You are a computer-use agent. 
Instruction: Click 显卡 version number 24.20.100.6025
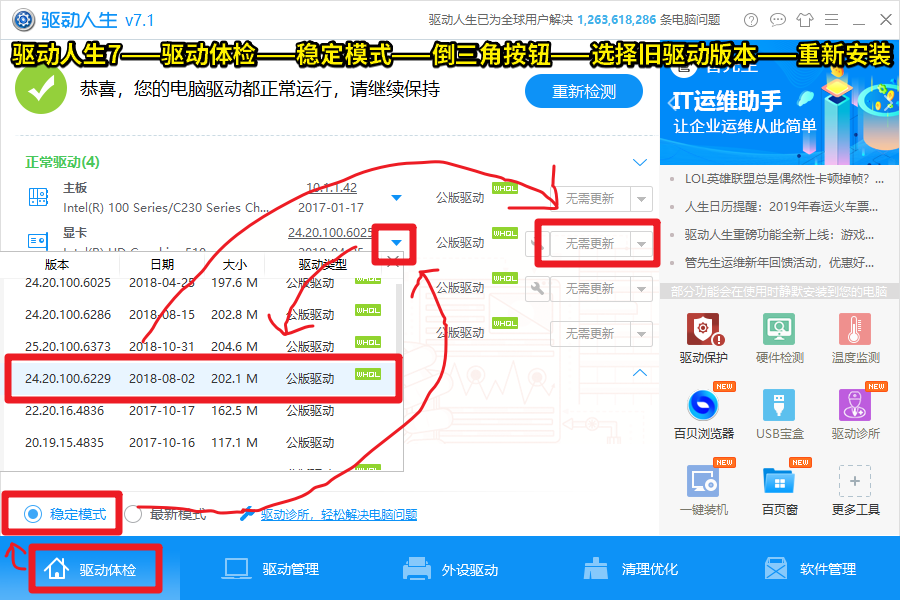[x=330, y=233]
